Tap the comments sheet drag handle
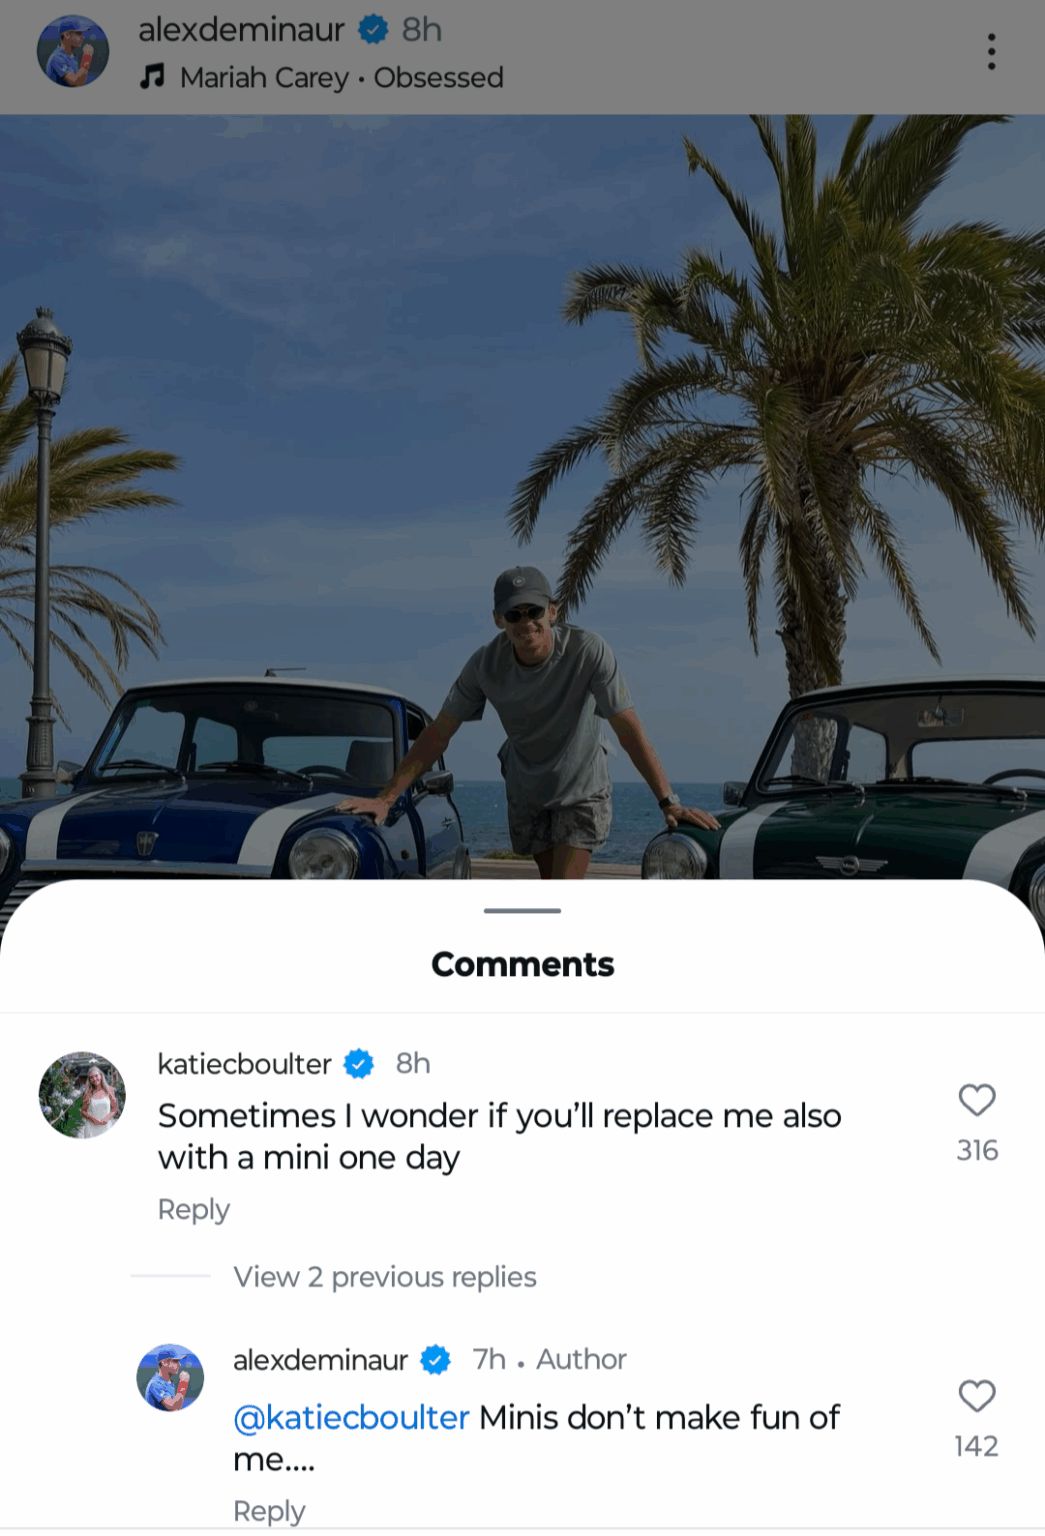 tap(522, 911)
